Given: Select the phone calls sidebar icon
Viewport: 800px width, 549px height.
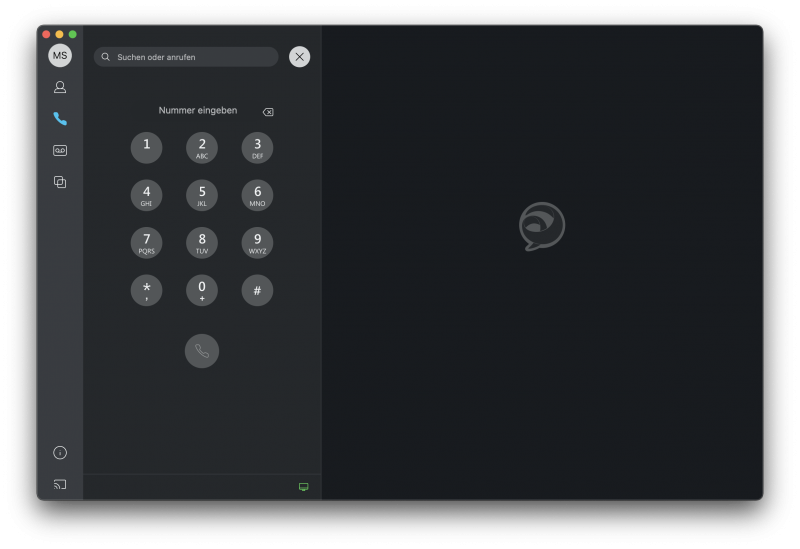Looking at the screenshot, I should tap(60, 119).
